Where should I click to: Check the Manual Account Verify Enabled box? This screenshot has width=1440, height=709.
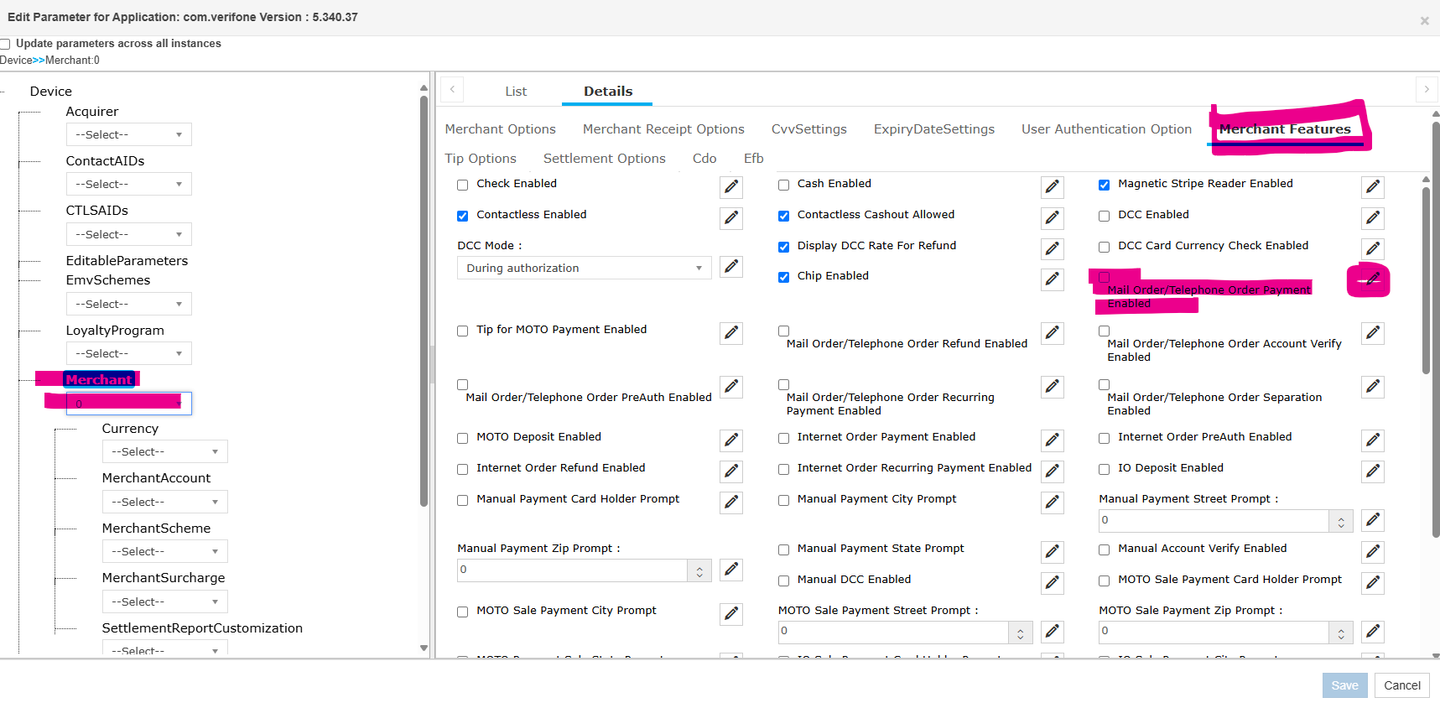1104,550
